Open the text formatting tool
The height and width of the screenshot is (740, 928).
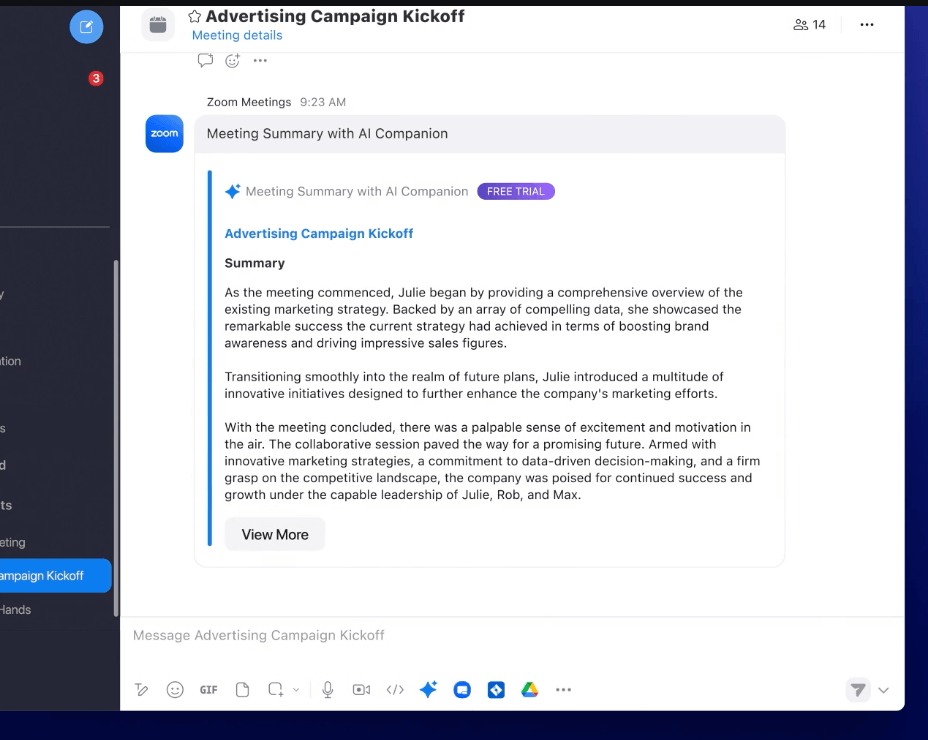pyautogui.click(x=141, y=690)
